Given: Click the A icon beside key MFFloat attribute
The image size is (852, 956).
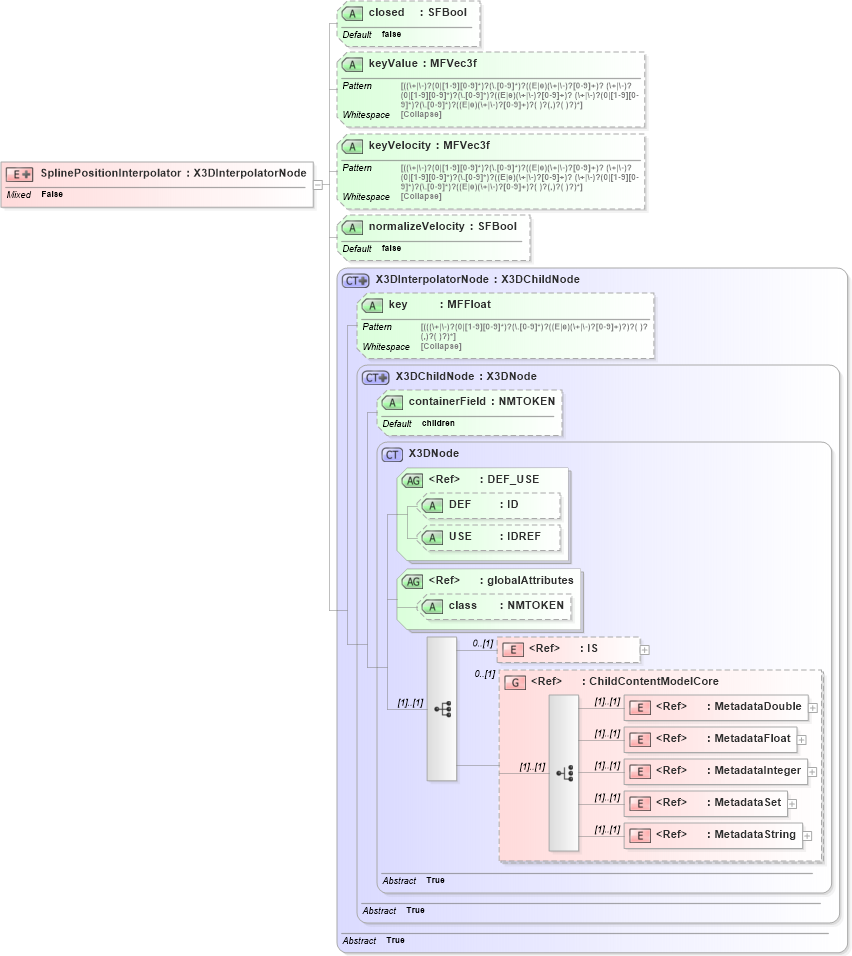Looking at the screenshot, I should point(372,305).
